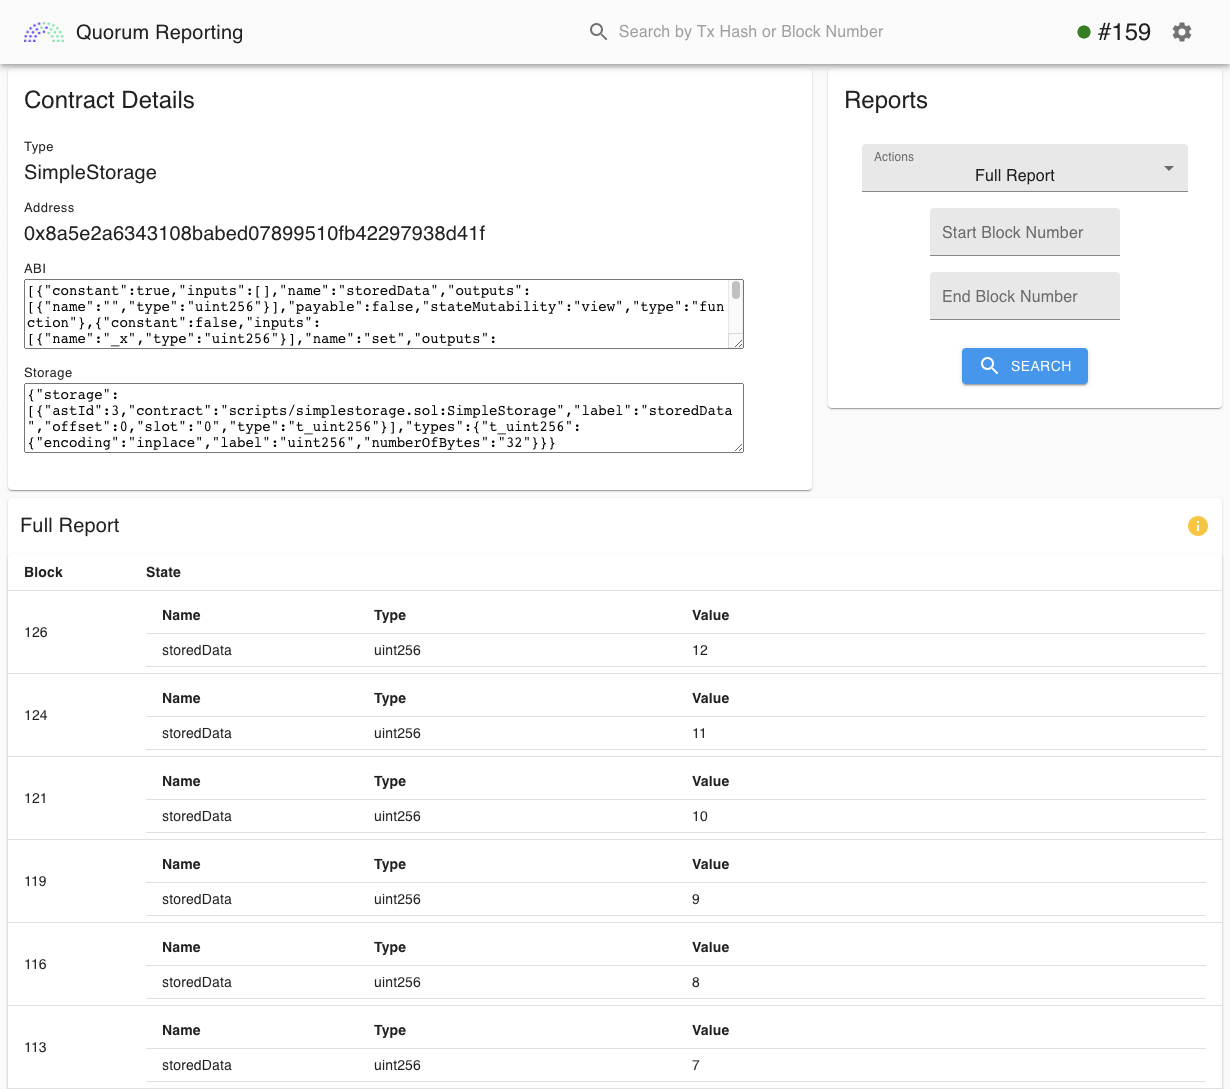Click the Quorum Reporting logo icon
The height and width of the screenshot is (1089, 1230).
[44, 32]
